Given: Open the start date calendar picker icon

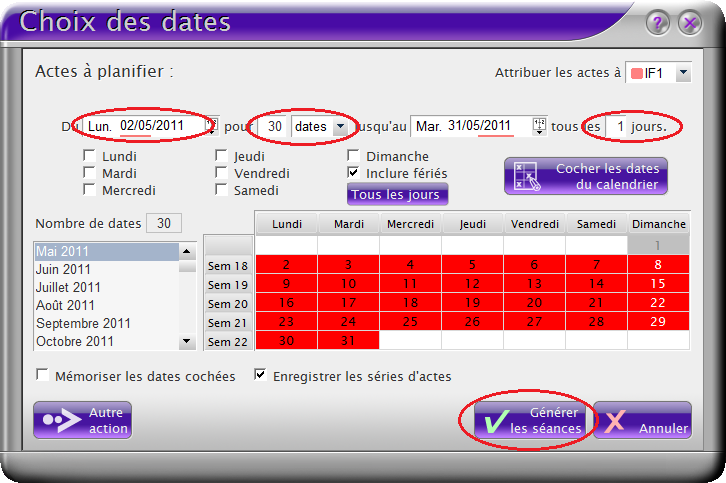Looking at the screenshot, I should (x=211, y=125).
